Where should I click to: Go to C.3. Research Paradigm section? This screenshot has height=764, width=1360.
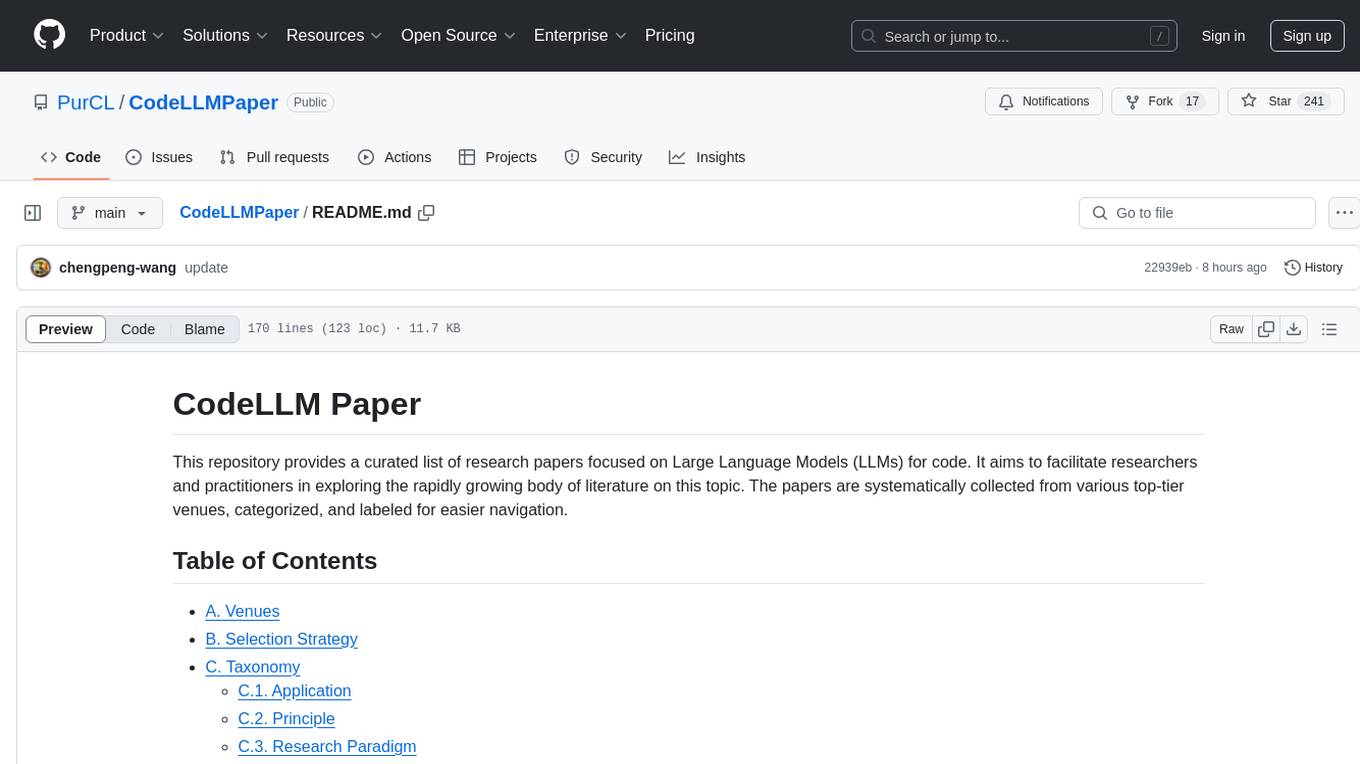pyautogui.click(x=327, y=747)
